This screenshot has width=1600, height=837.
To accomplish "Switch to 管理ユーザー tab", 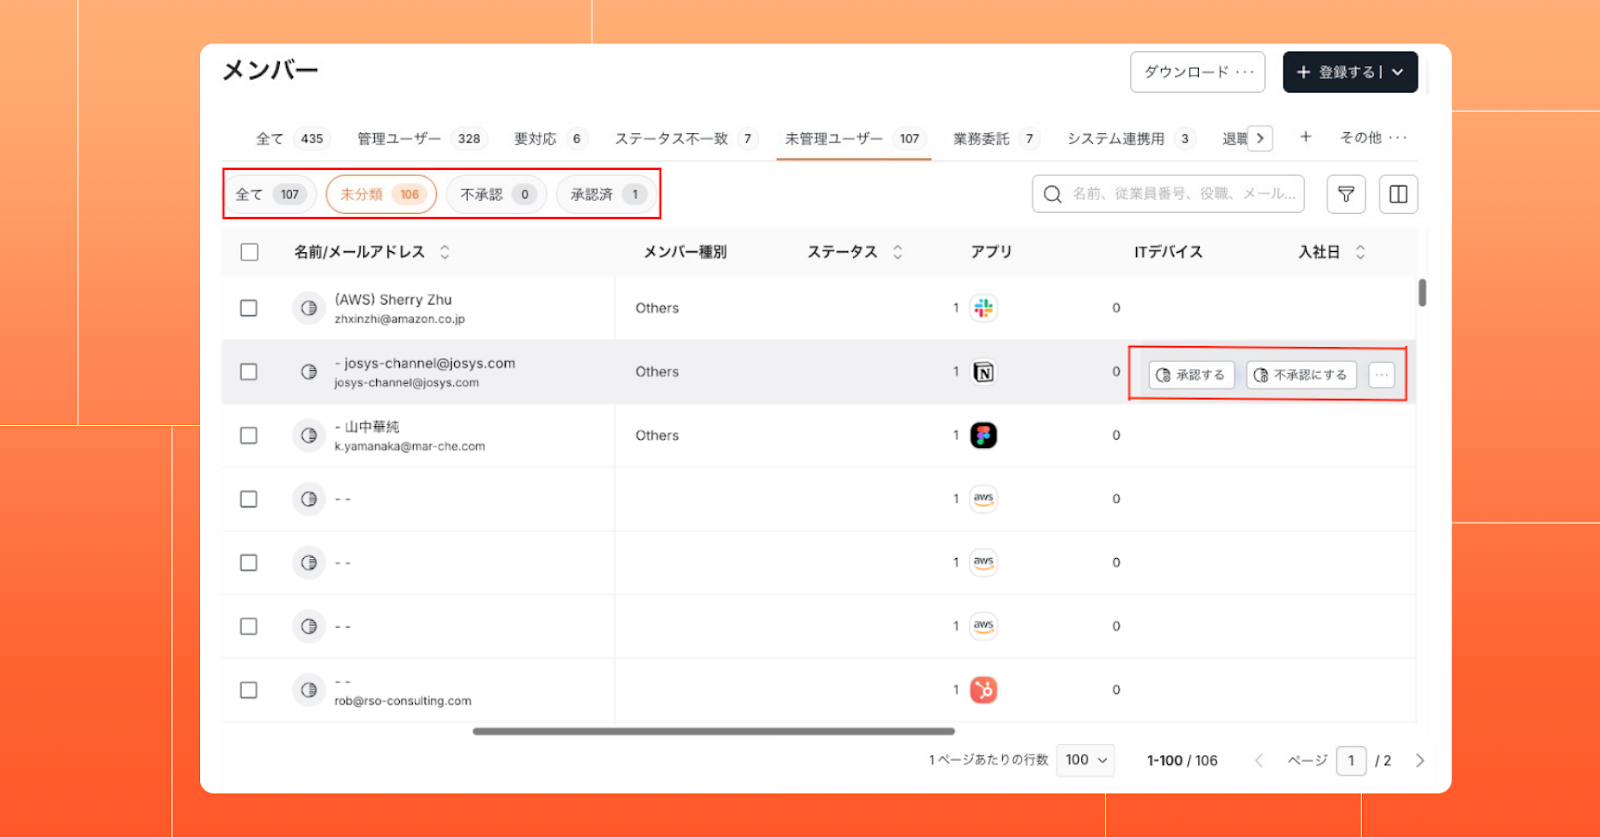I will 422,139.
